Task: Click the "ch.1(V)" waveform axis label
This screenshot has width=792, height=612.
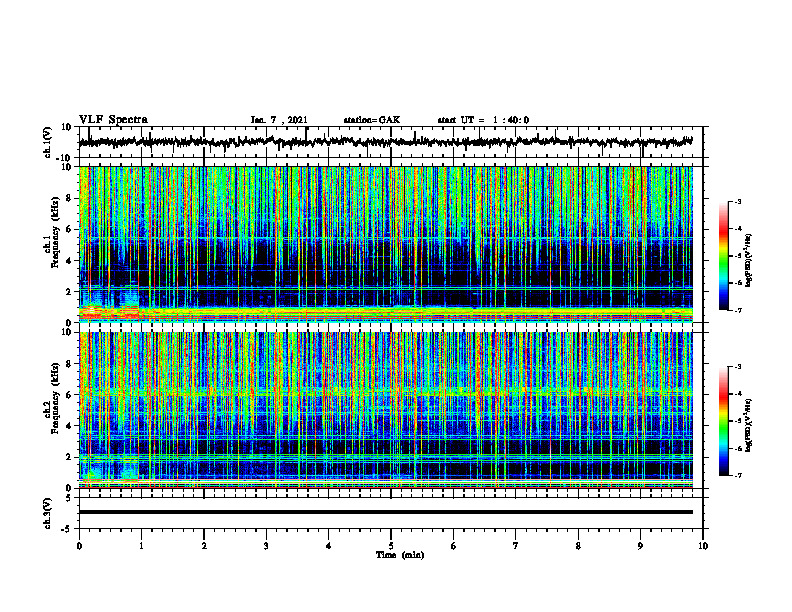Action: point(48,142)
